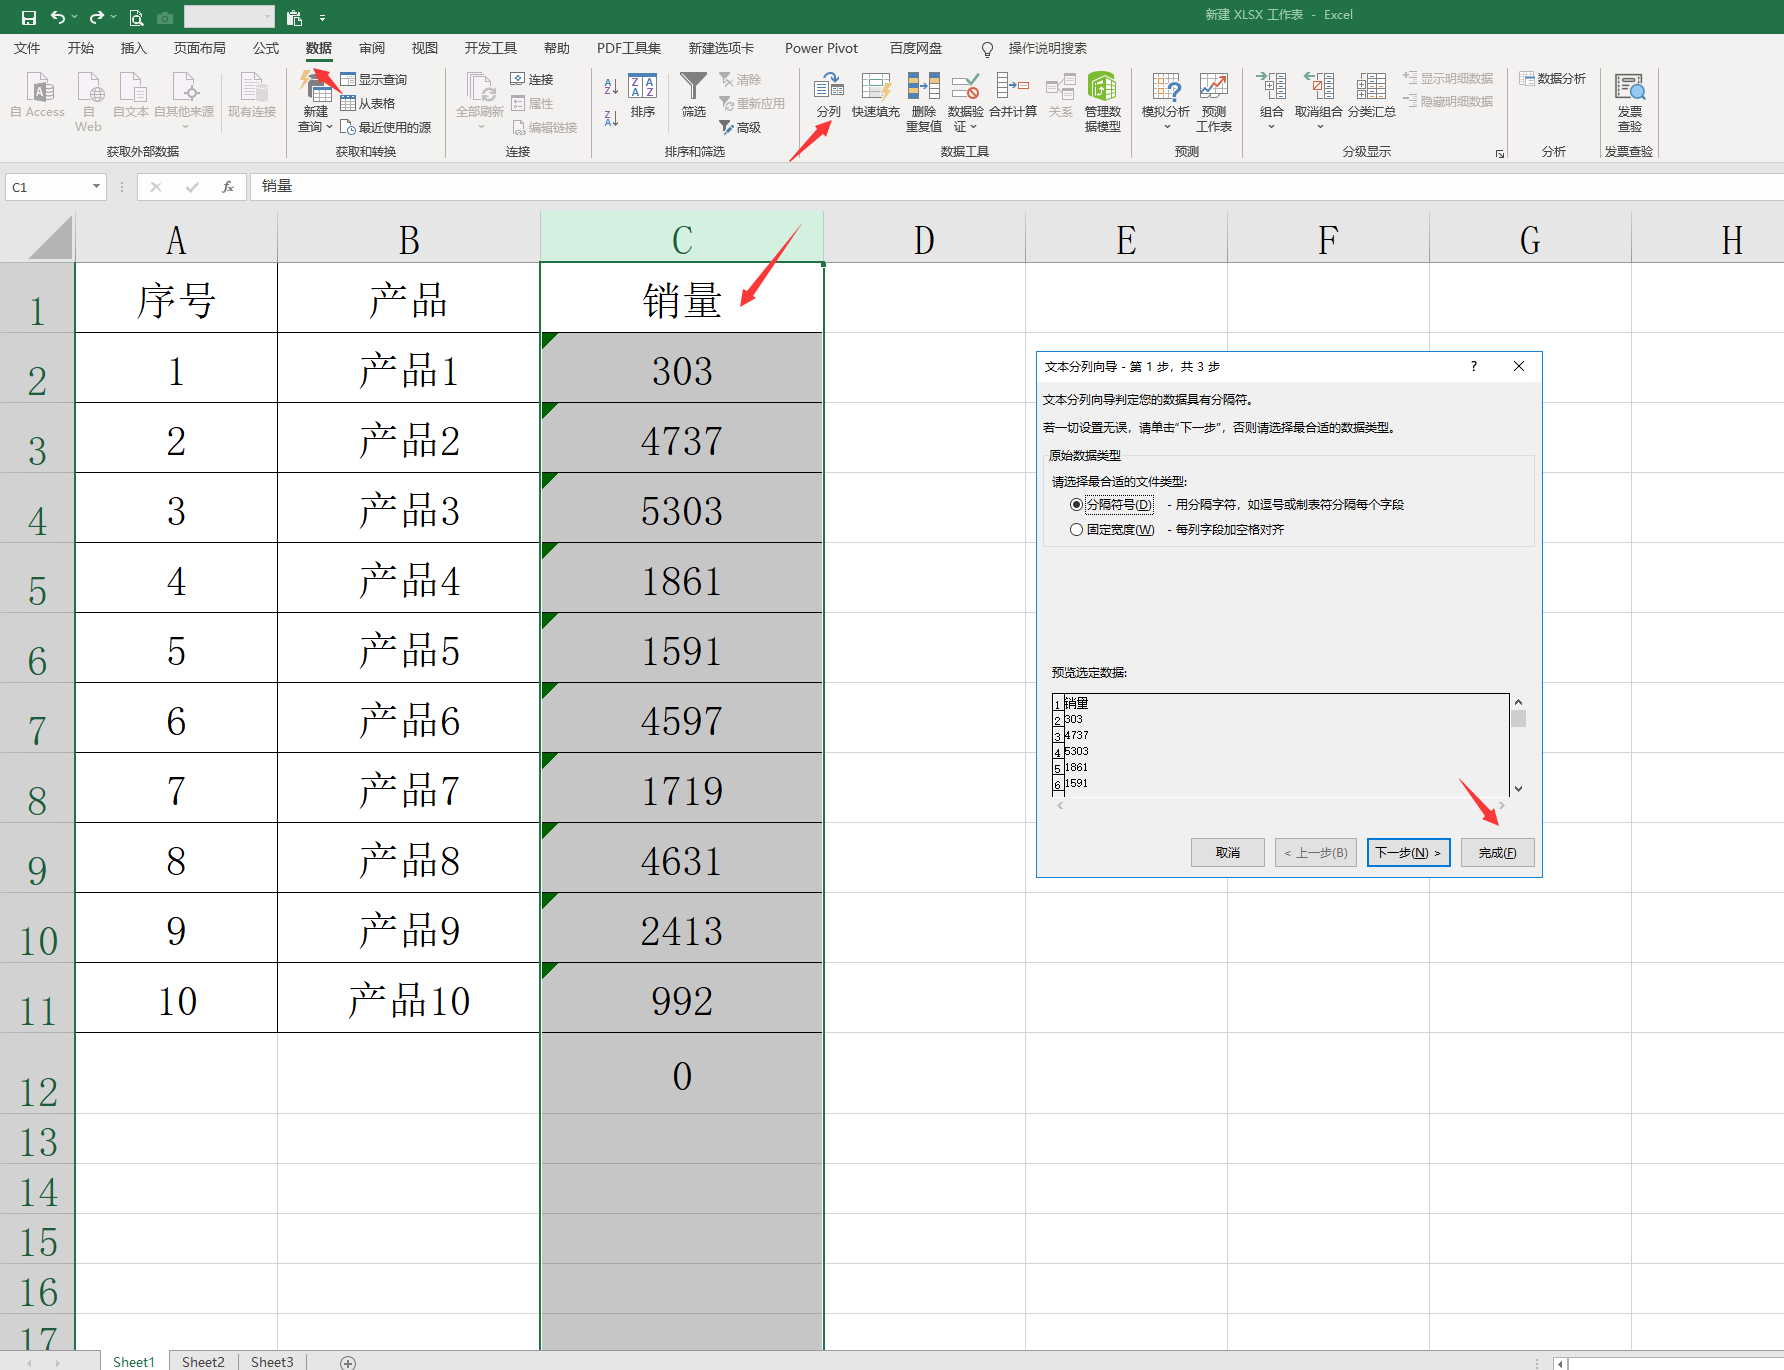Image resolution: width=1784 pixels, height=1370 pixels.
Task: Click the Save icon in quick access toolbar
Action: [28, 17]
